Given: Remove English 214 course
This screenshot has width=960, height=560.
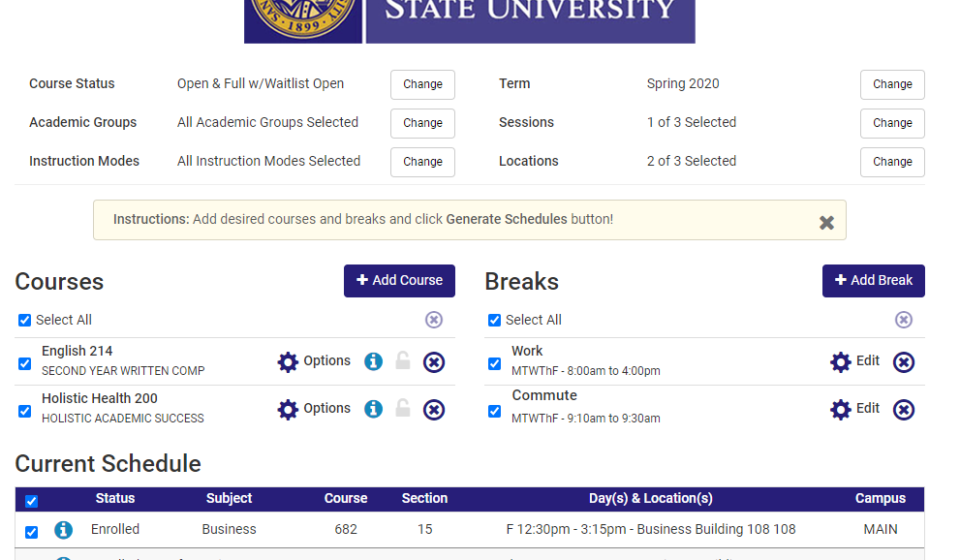Looking at the screenshot, I should (x=433, y=362).
